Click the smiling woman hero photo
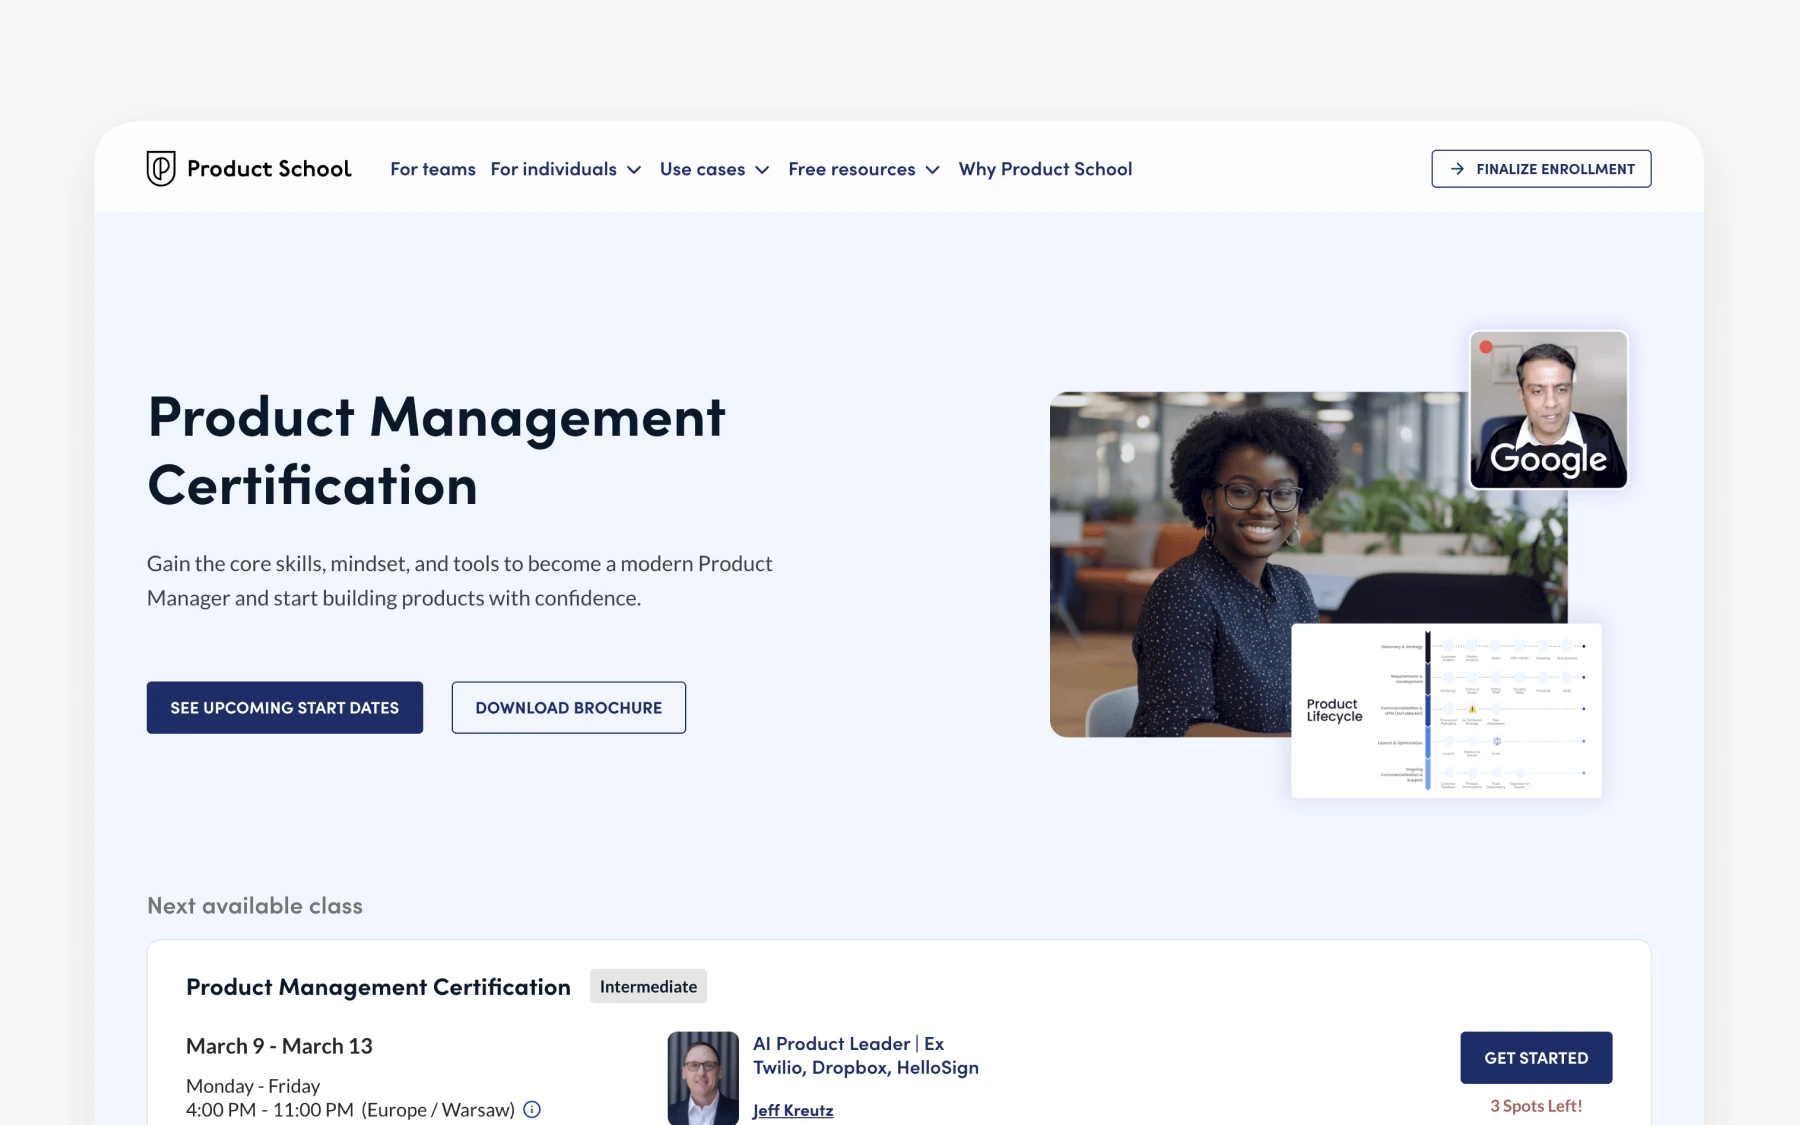The height and width of the screenshot is (1125, 1800). (x=1308, y=564)
